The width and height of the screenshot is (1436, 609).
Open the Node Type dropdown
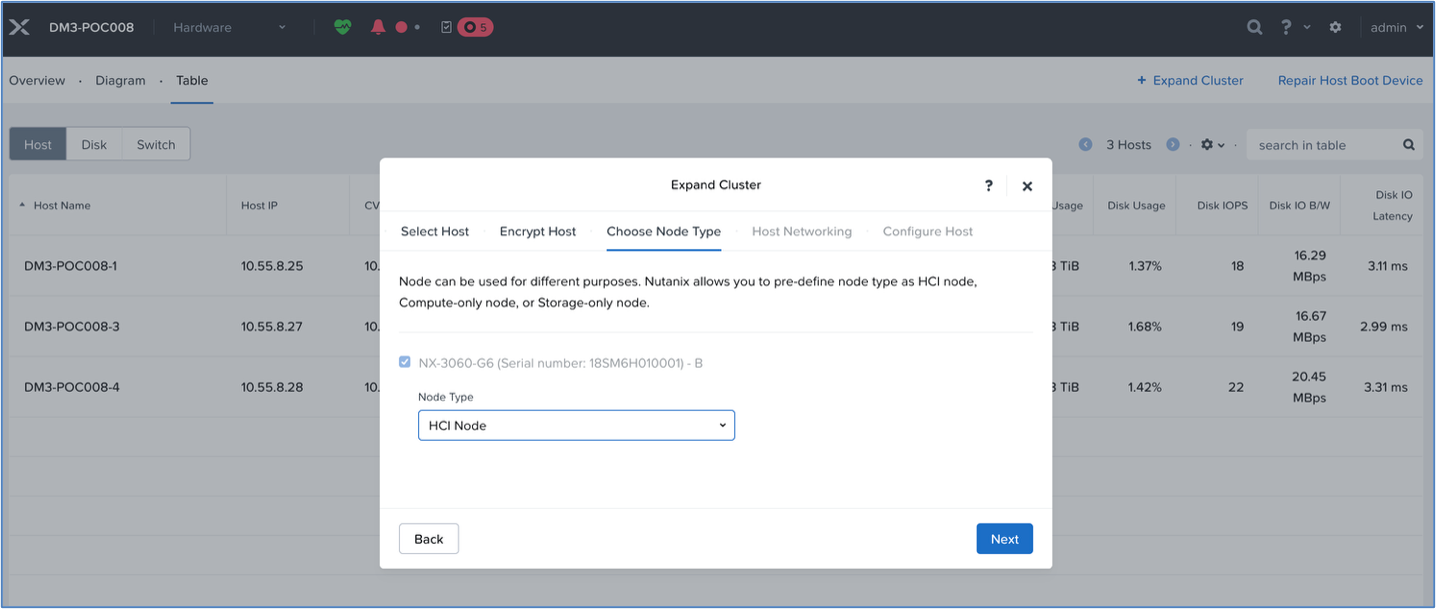[x=576, y=425]
